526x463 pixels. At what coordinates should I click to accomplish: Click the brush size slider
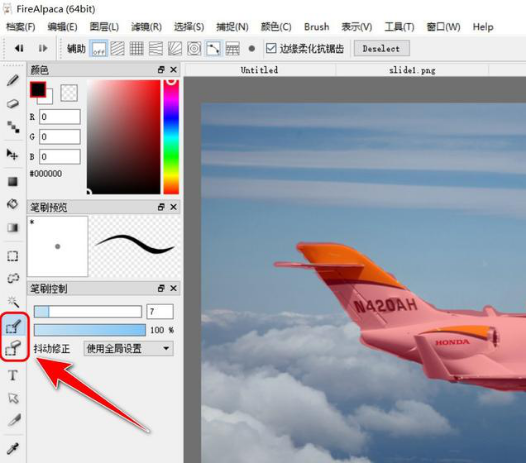(88, 312)
